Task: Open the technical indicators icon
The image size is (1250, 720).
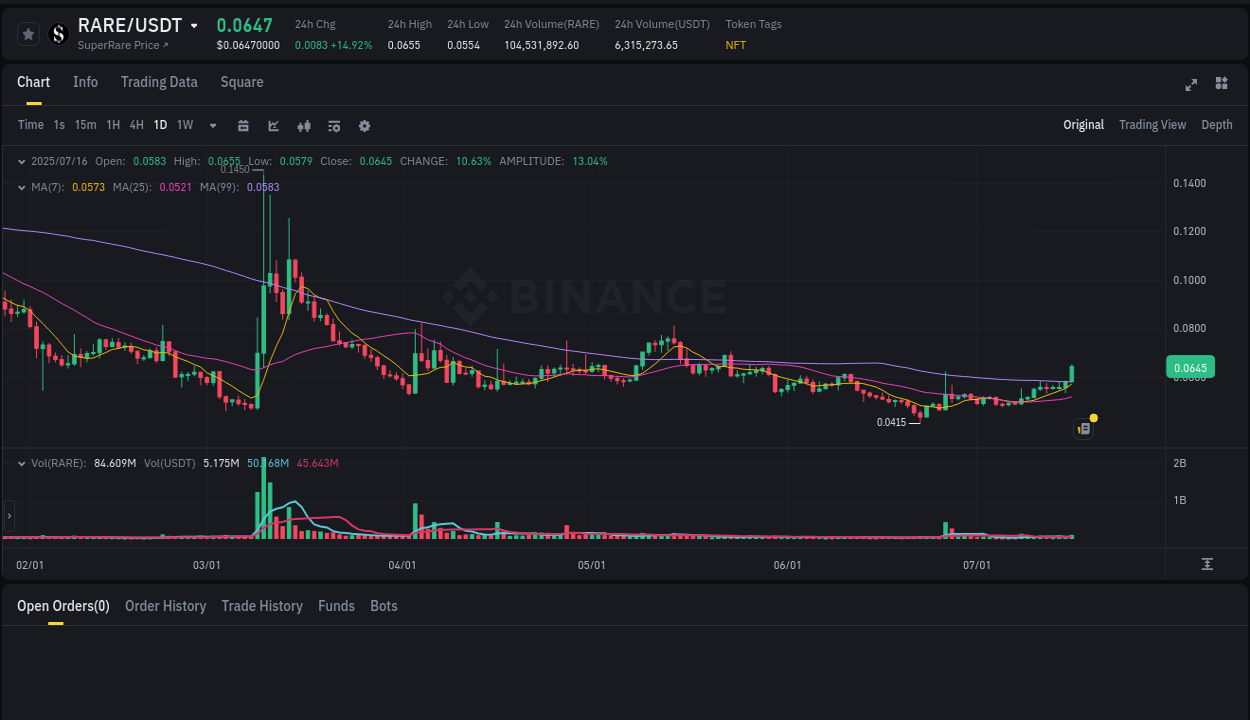Action: coord(334,126)
